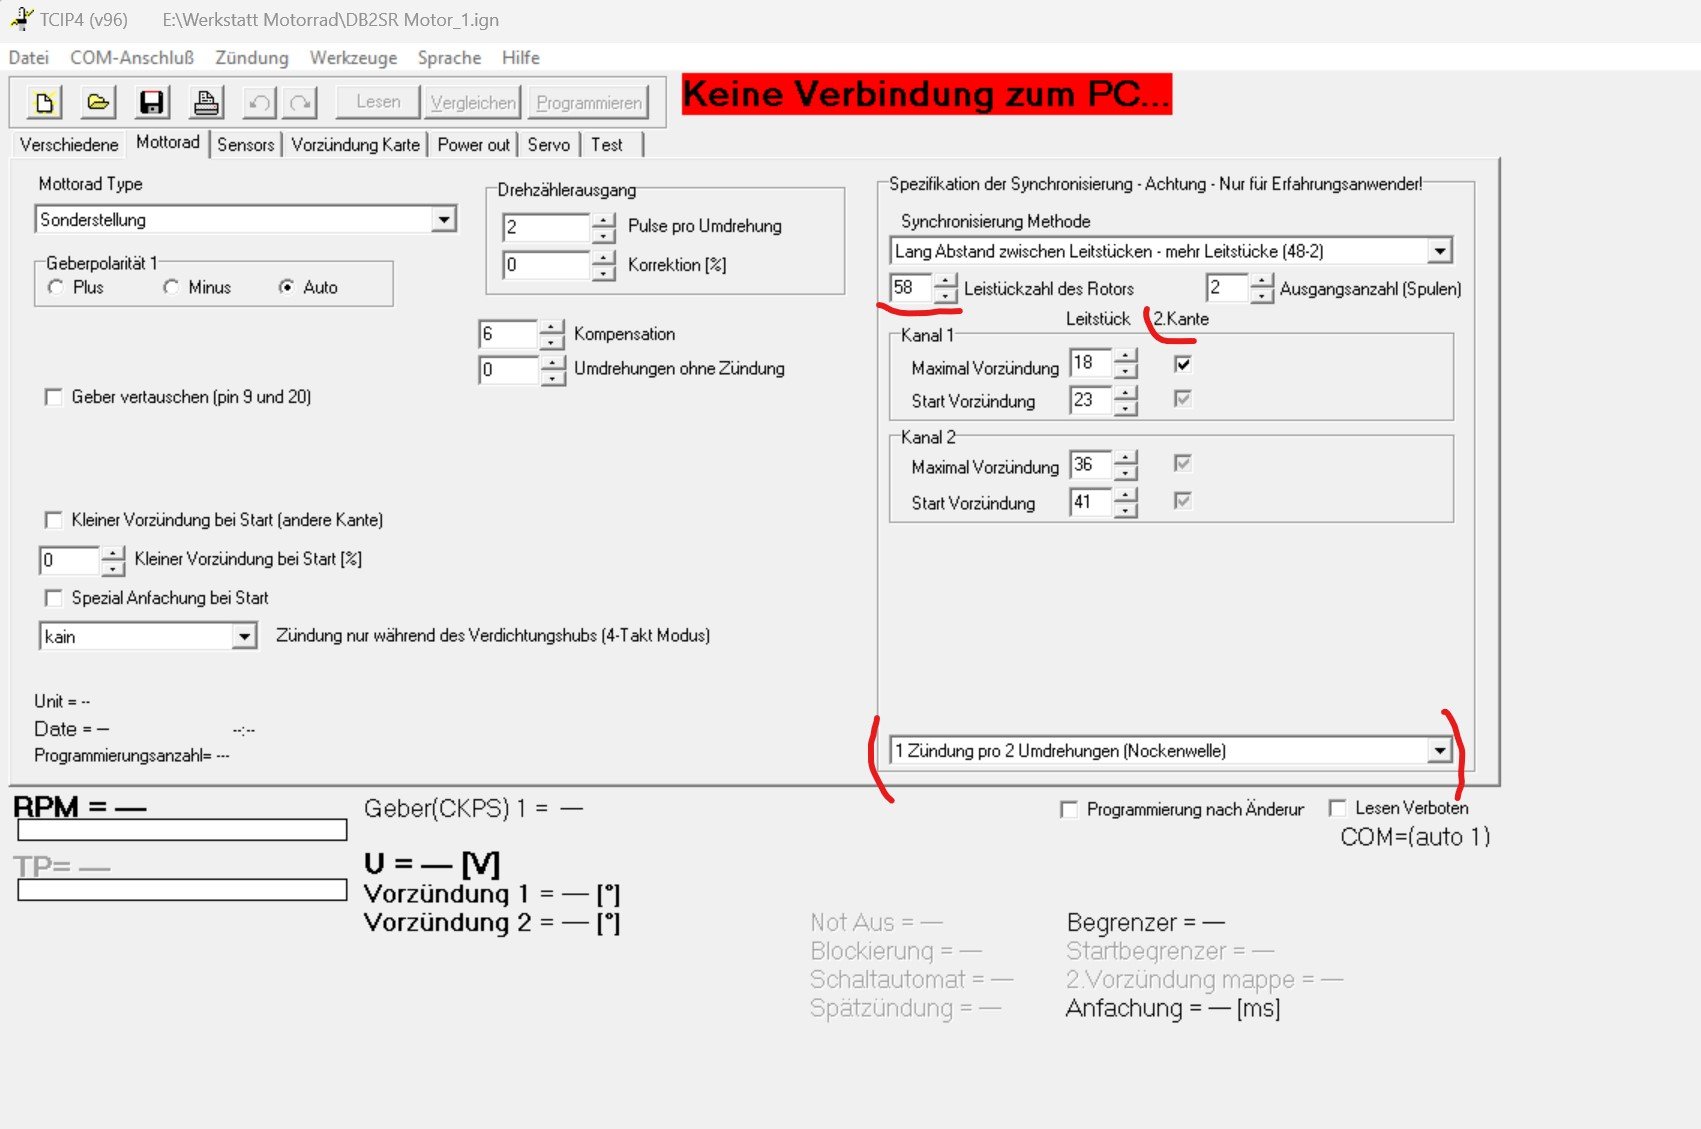Click the Lesen button
Image resolution: width=1701 pixels, height=1129 pixels.
pyautogui.click(x=378, y=102)
